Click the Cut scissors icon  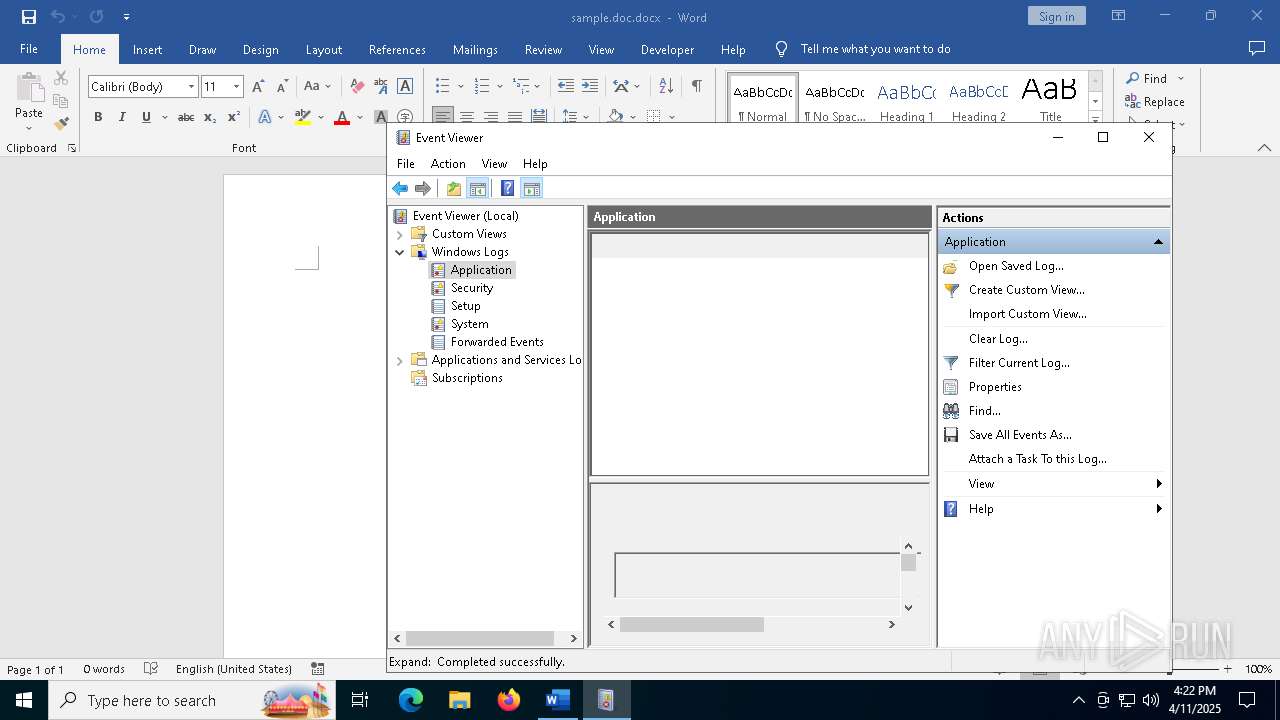(61, 78)
